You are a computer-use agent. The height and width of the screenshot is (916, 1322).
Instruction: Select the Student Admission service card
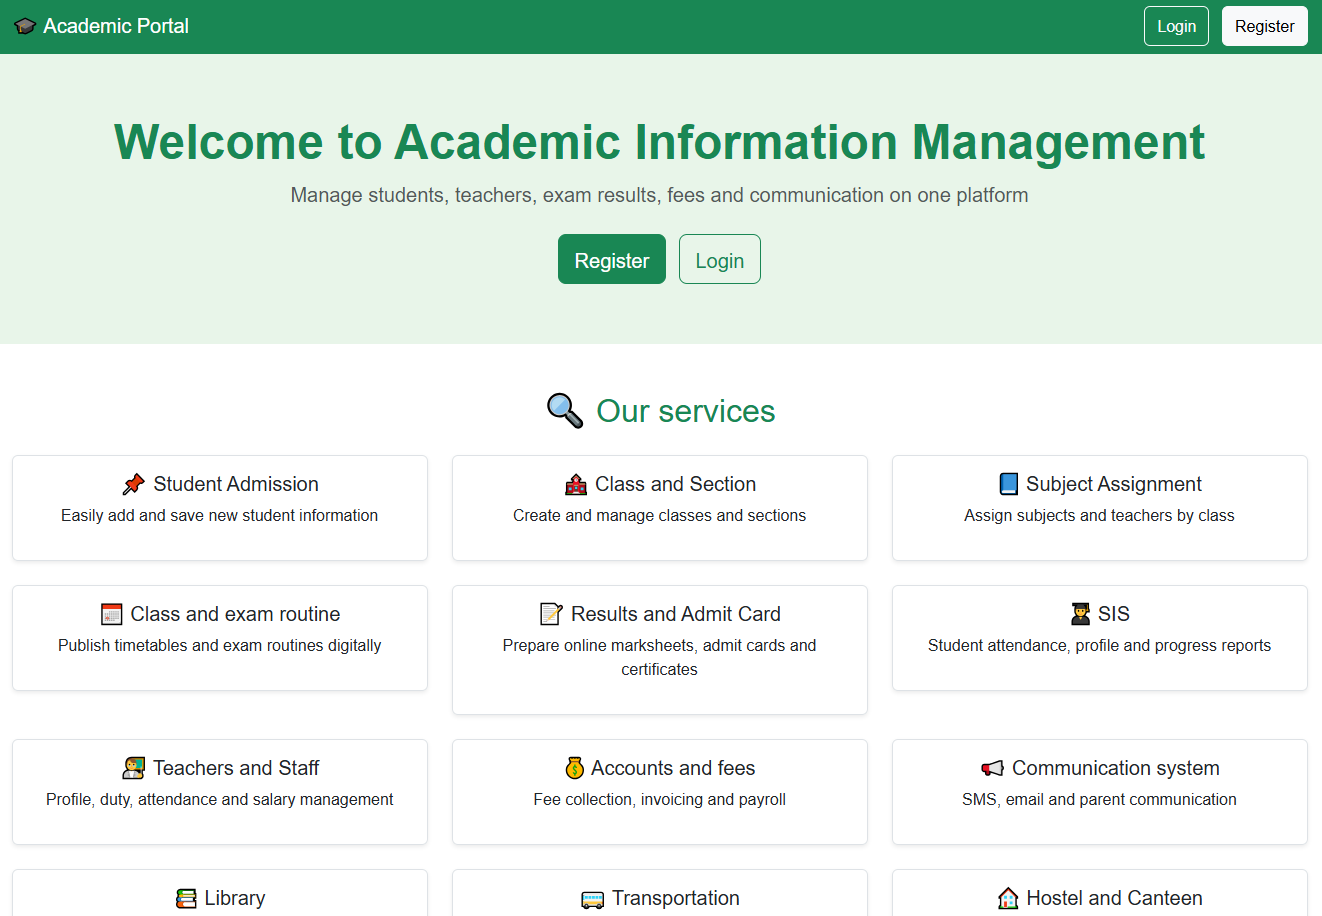[220, 507]
